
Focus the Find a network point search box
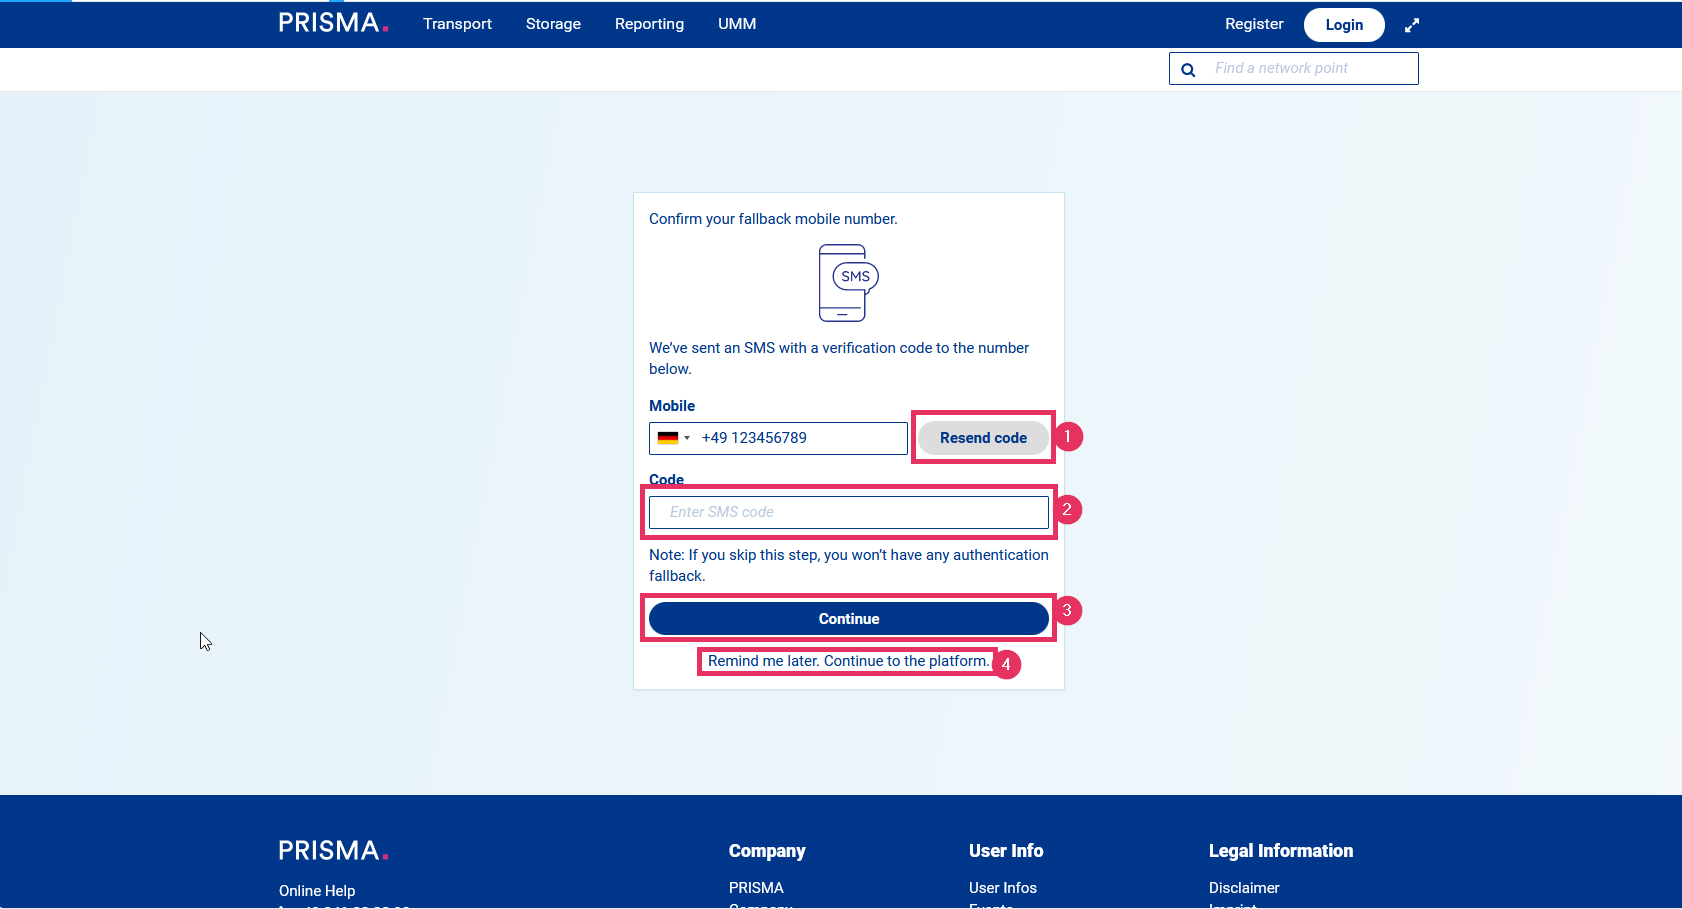[1308, 68]
